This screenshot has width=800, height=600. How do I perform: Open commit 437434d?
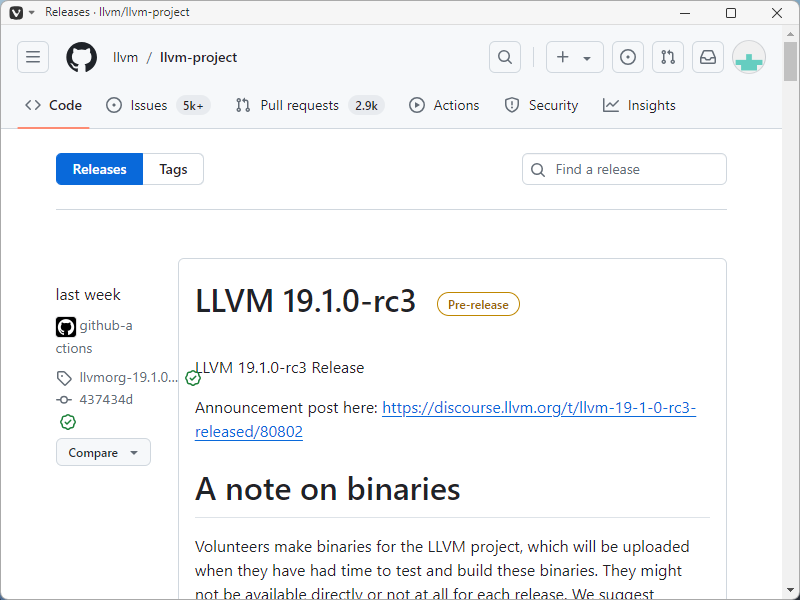106,399
